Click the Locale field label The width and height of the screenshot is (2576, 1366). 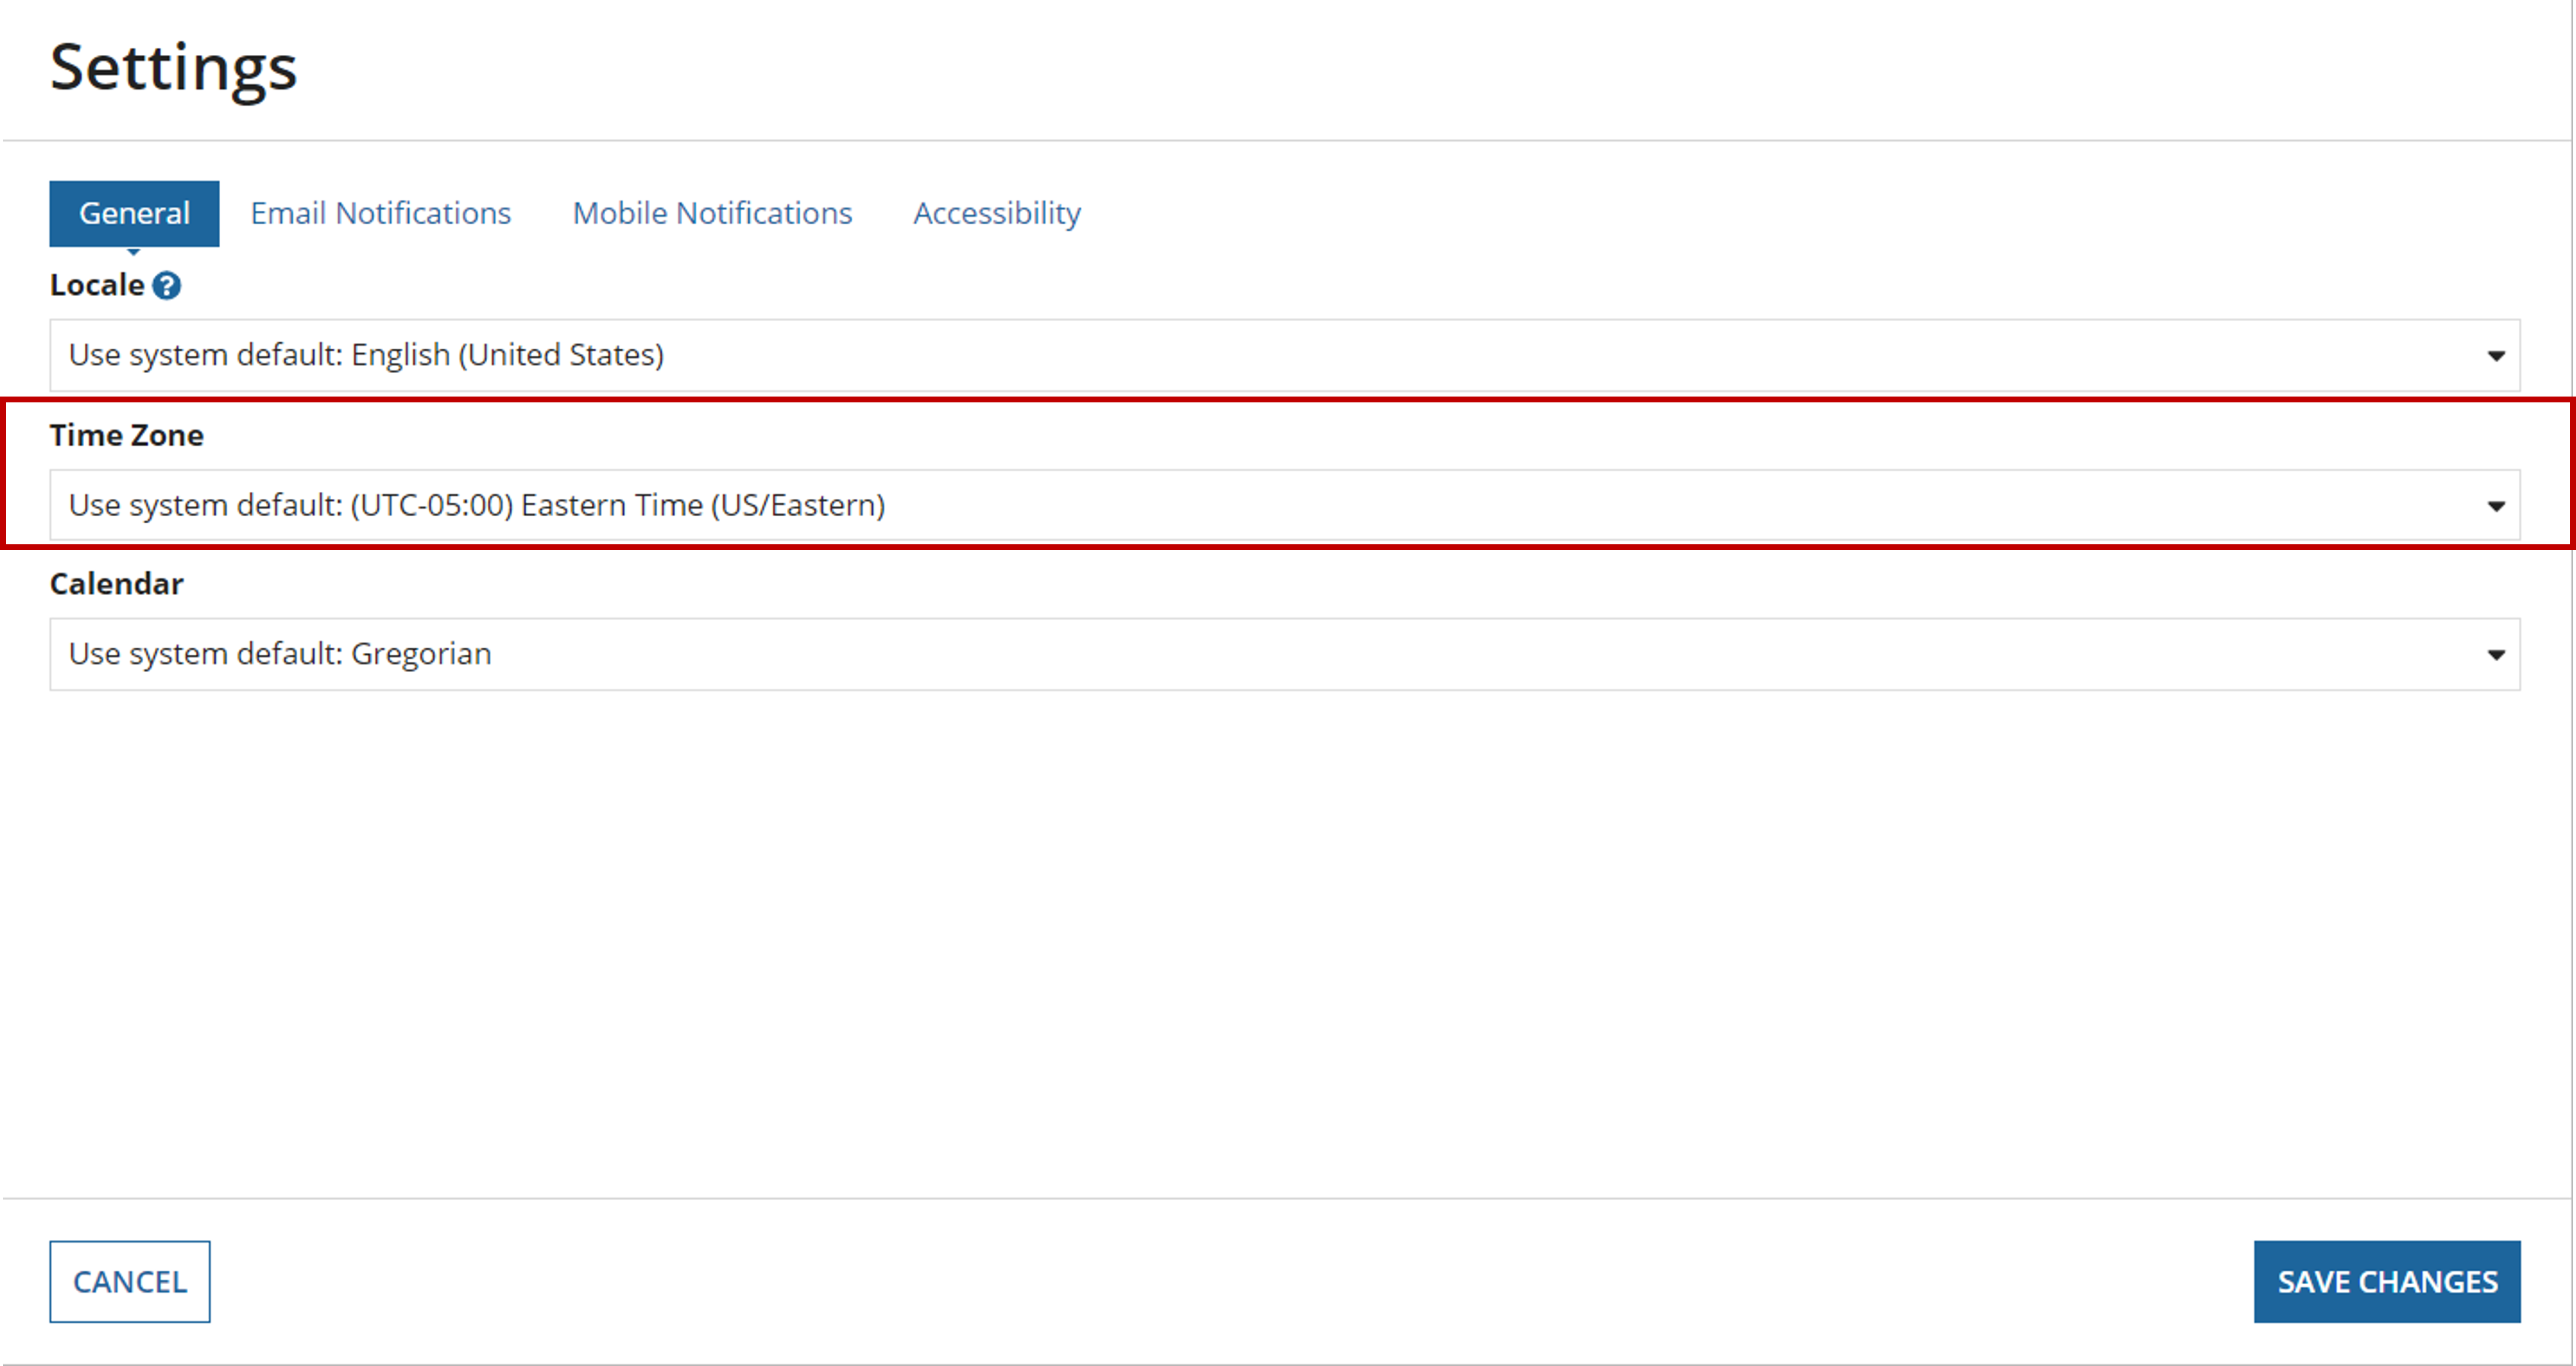(97, 285)
